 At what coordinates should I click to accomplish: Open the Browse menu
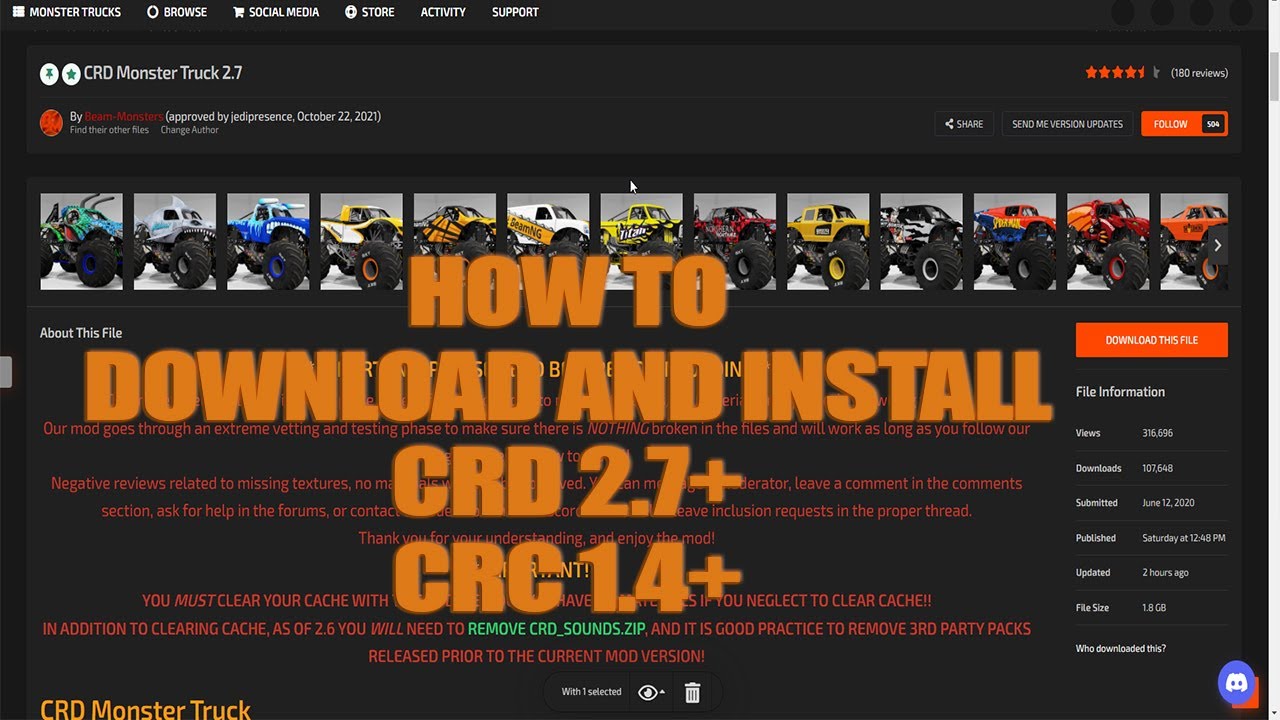point(177,12)
